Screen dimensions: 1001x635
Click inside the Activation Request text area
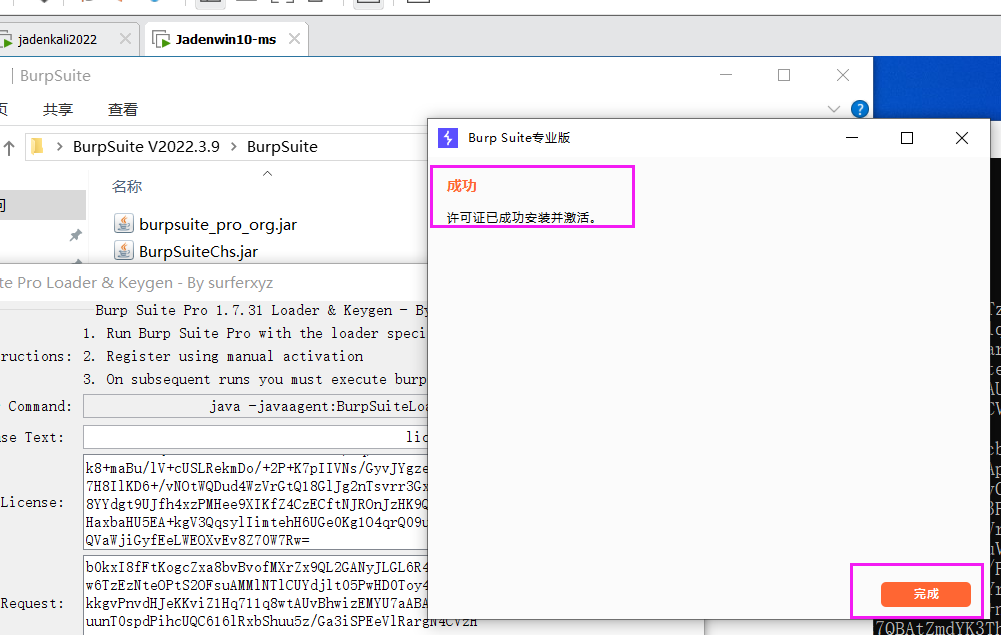255,595
